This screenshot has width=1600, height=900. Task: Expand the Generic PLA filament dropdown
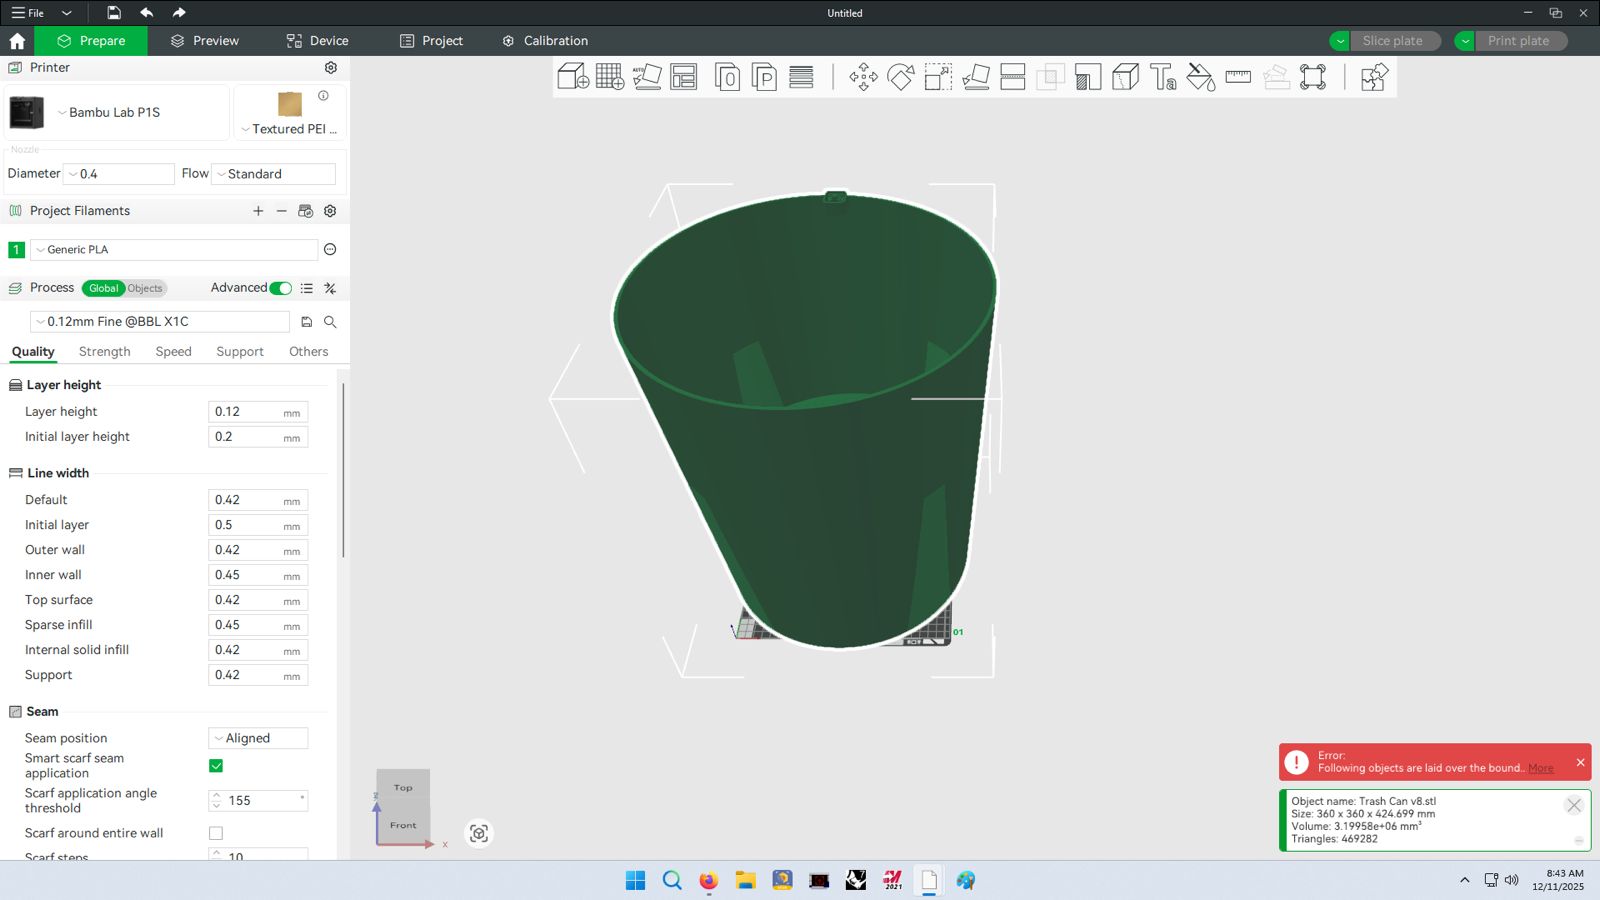pos(175,250)
